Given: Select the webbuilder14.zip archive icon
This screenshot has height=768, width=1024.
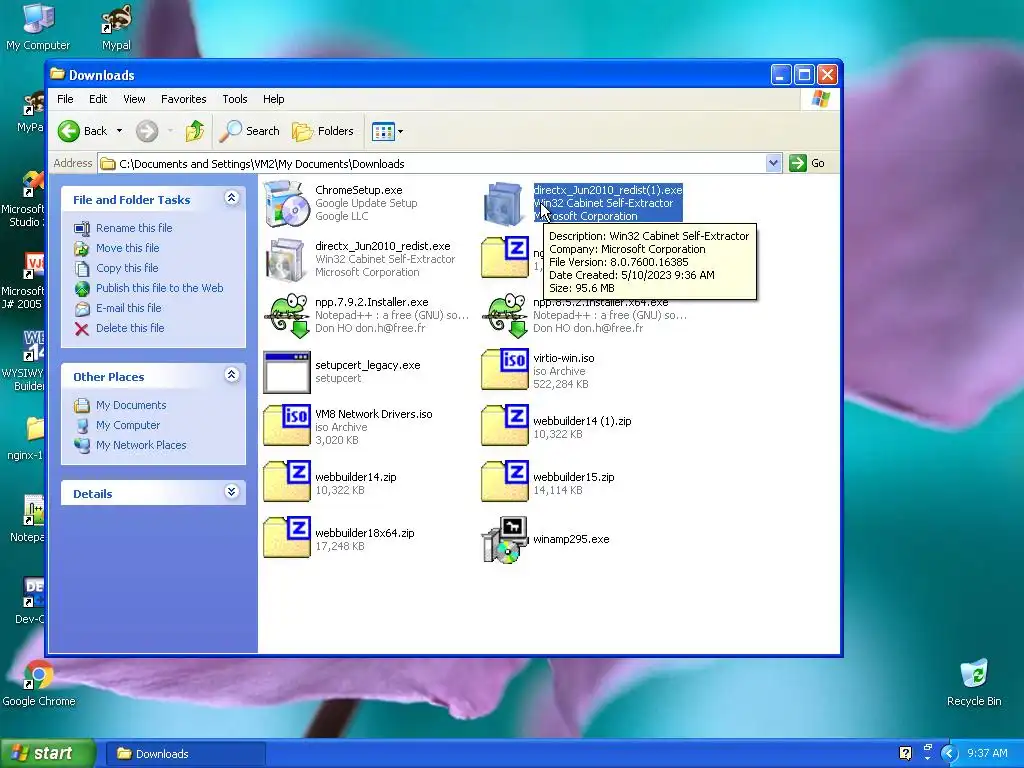Looking at the screenshot, I should click(x=286, y=481).
